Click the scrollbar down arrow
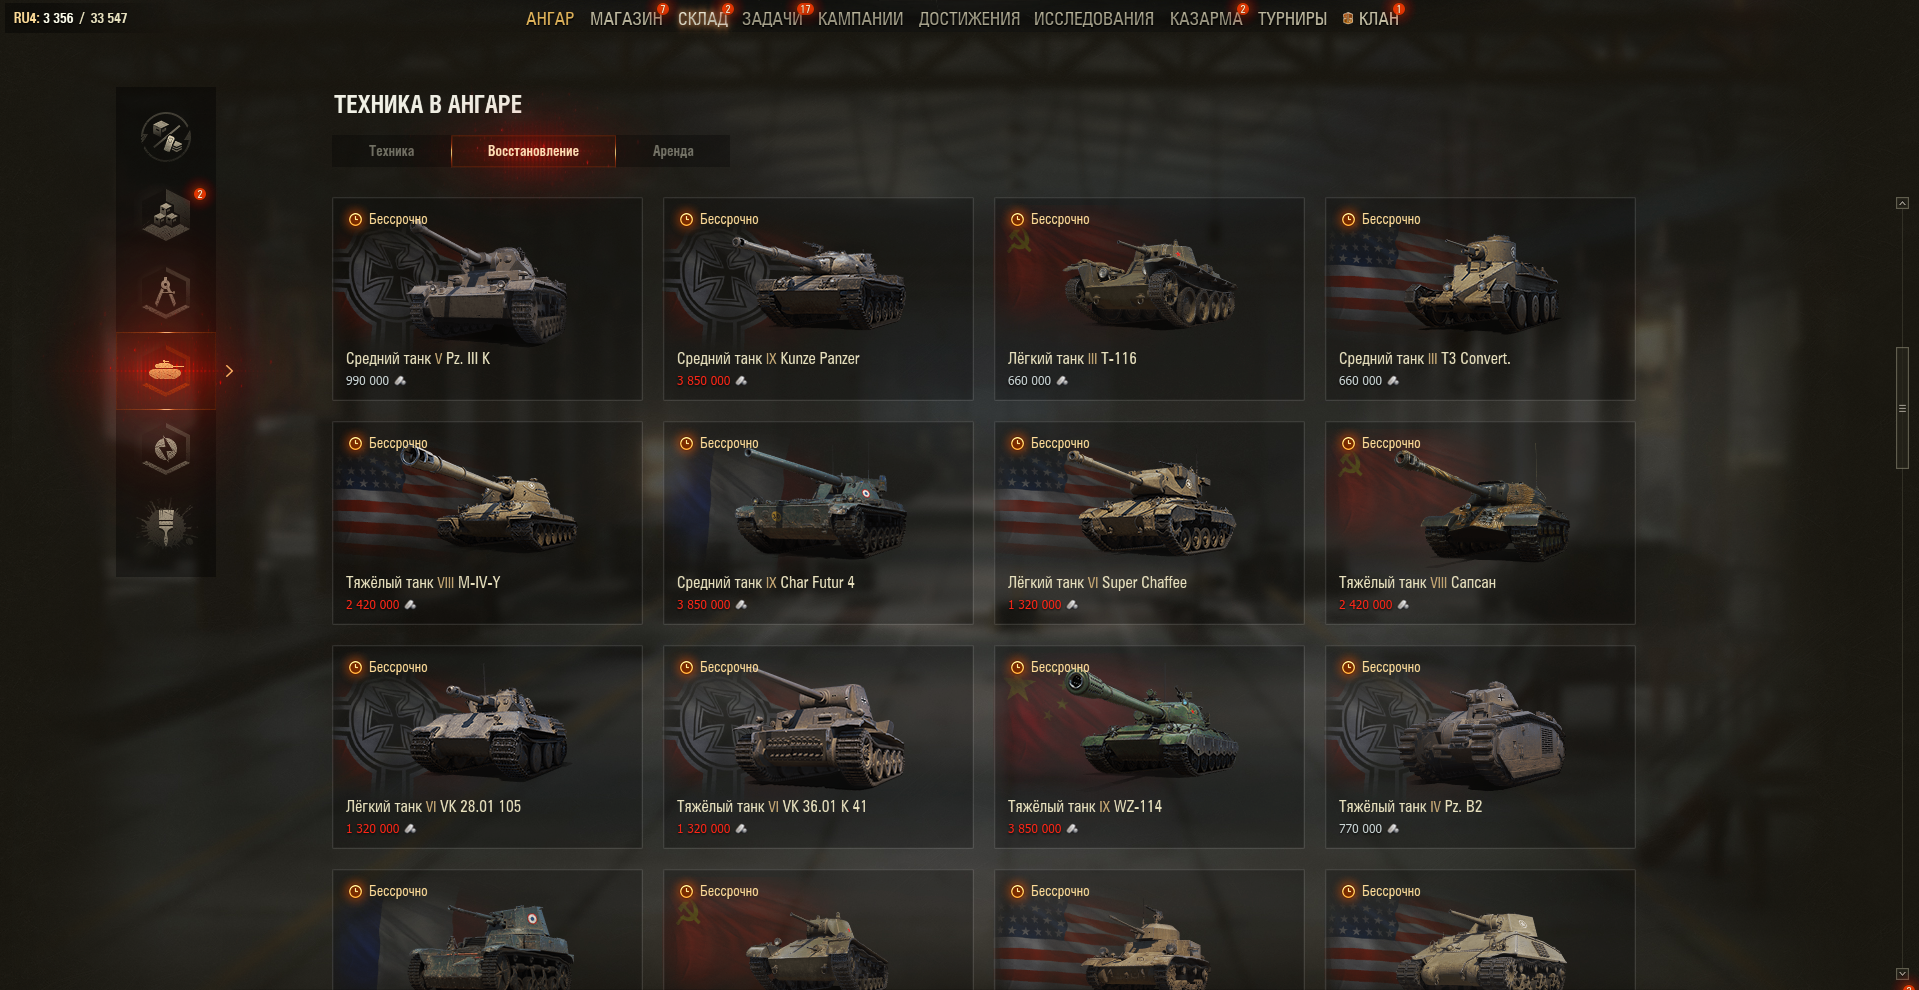The height and width of the screenshot is (990, 1919). (1902, 973)
